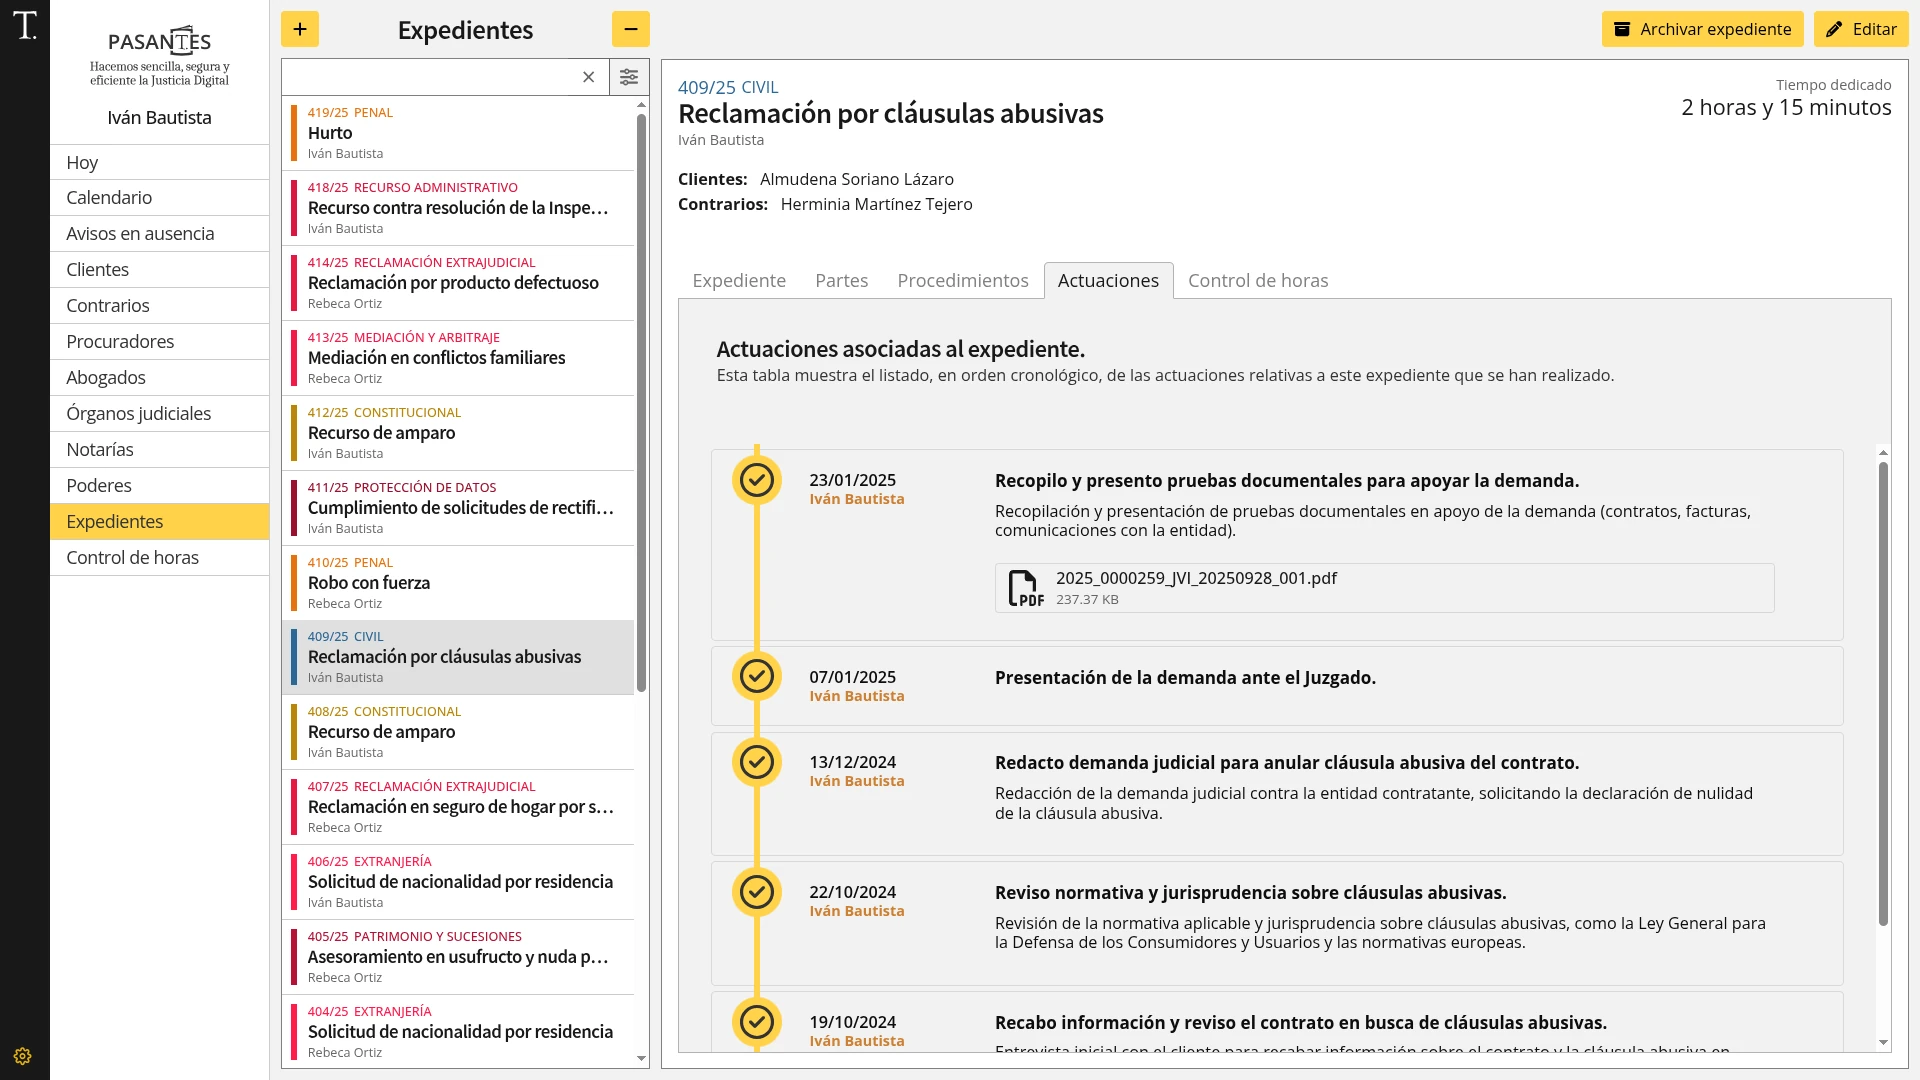Open settings gear icon at bottom left
Image resolution: width=1920 pixels, height=1080 pixels.
pos(23,1056)
